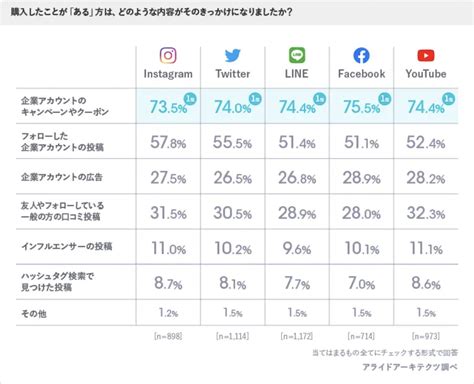Click the アライドアーキテクツ調べ source credit
The image size is (474, 384).
(x=410, y=367)
